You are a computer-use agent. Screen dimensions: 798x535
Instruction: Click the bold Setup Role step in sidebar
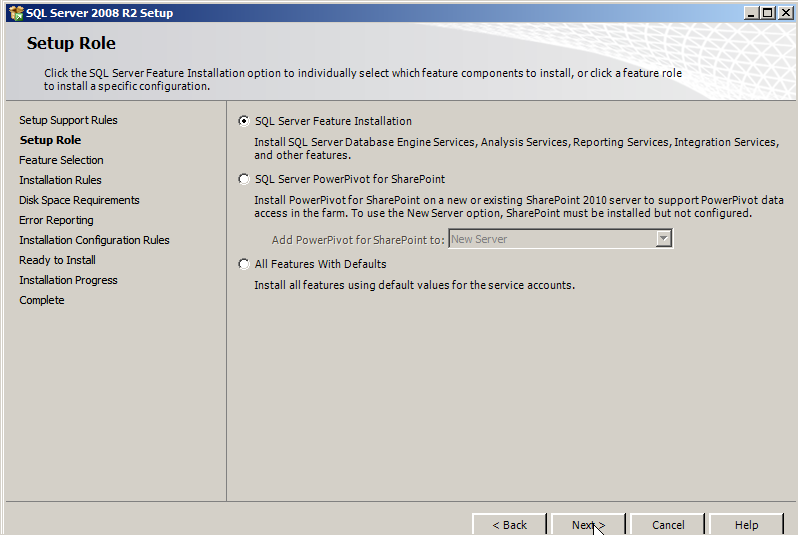coord(50,140)
